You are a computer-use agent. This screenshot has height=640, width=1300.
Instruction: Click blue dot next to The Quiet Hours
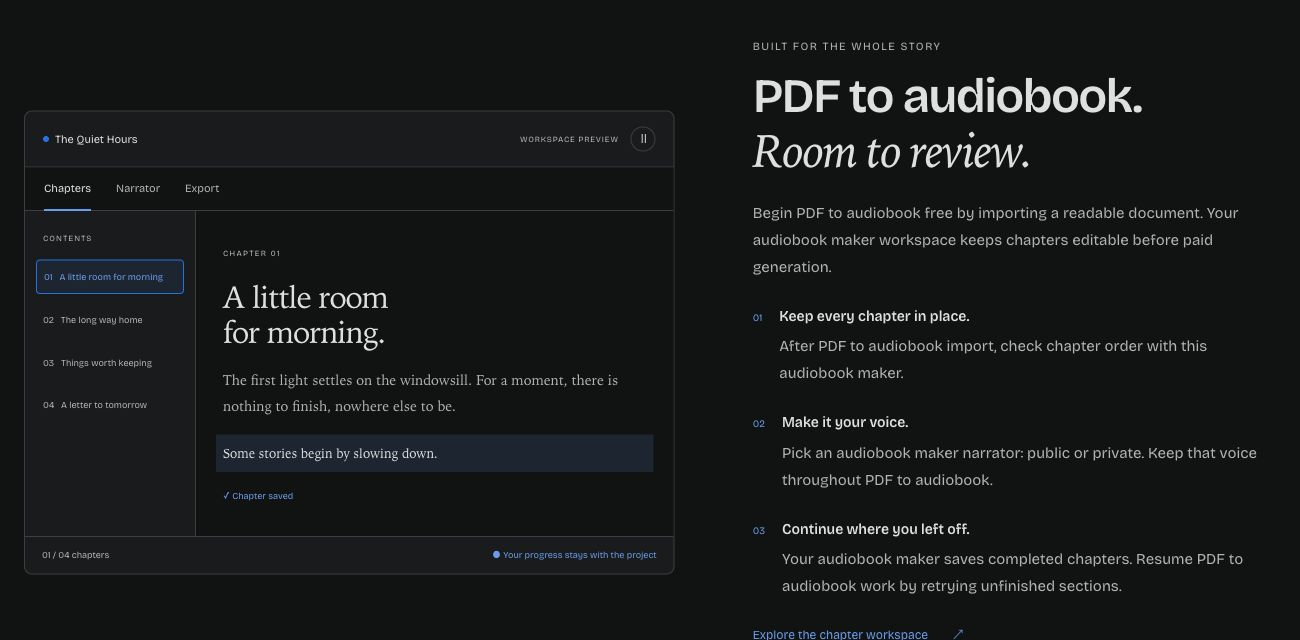pos(46,139)
